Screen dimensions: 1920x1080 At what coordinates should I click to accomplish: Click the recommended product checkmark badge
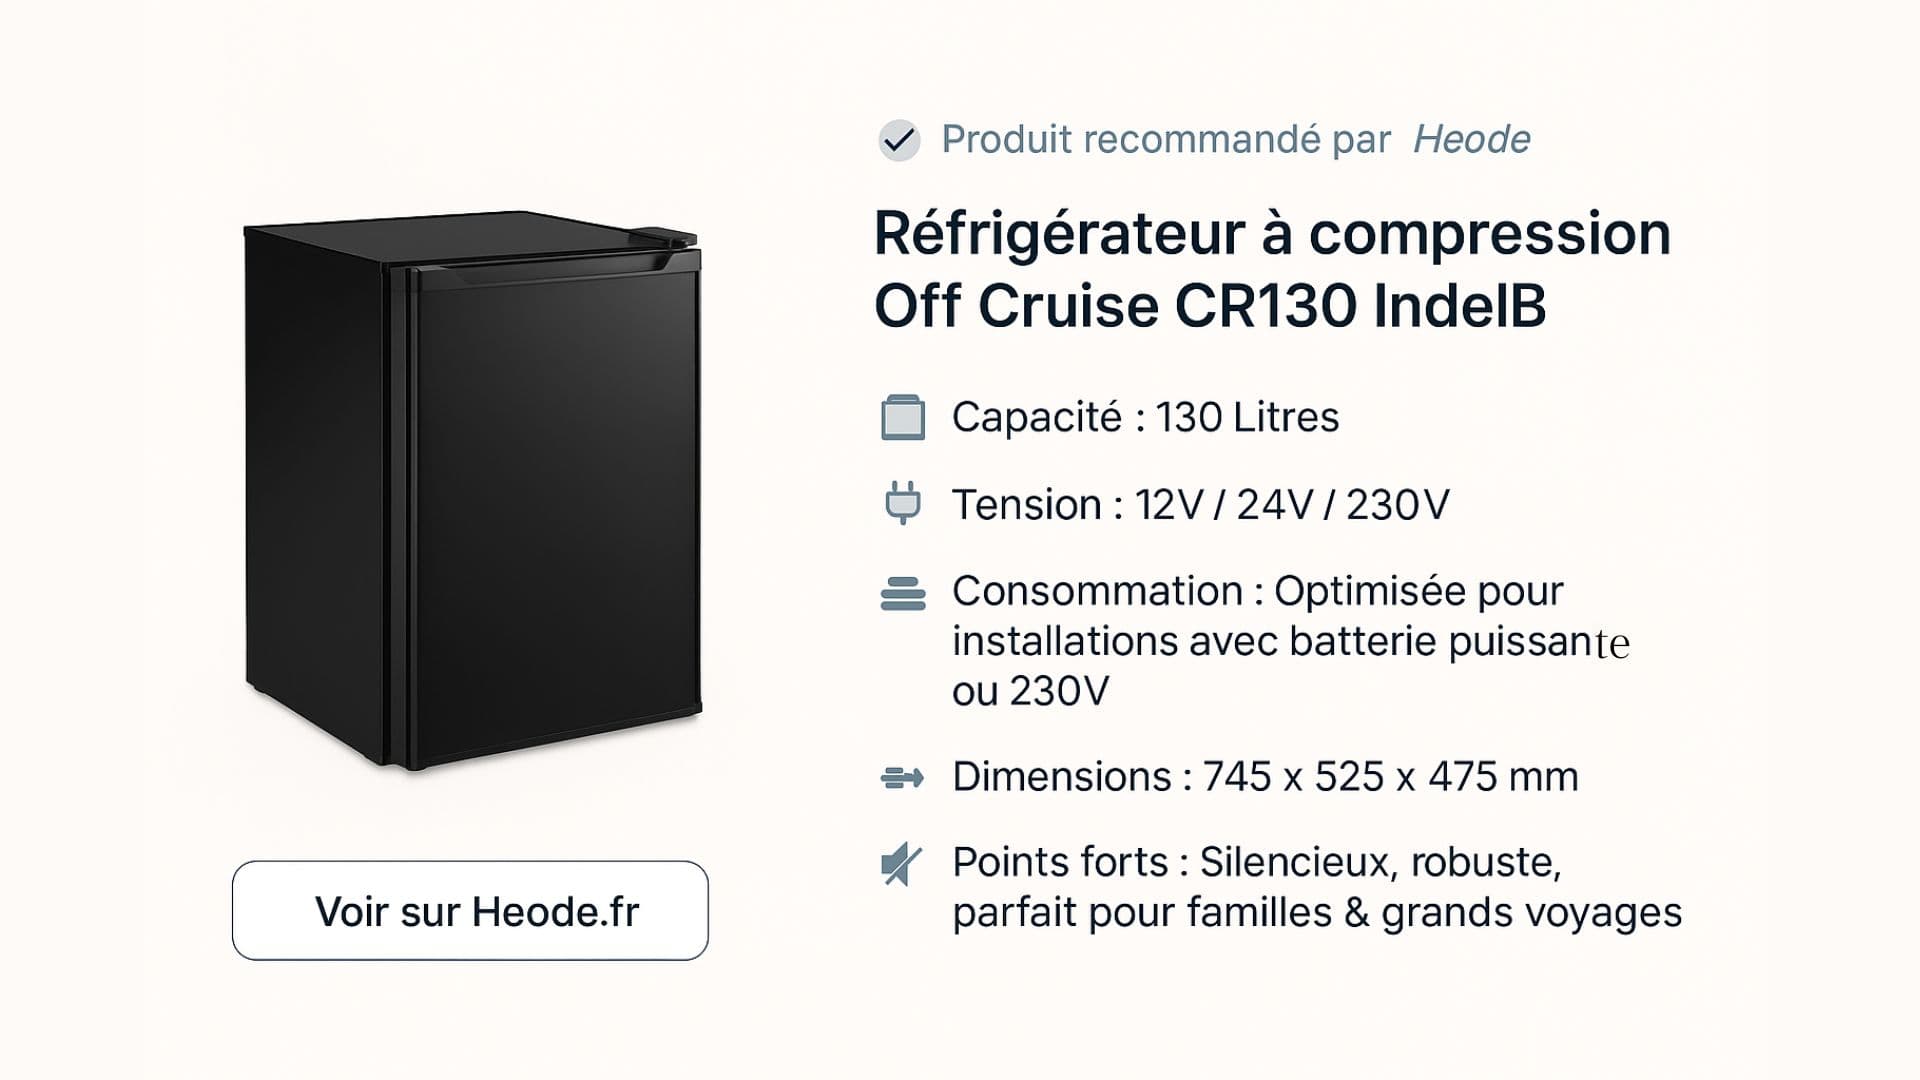(x=899, y=140)
